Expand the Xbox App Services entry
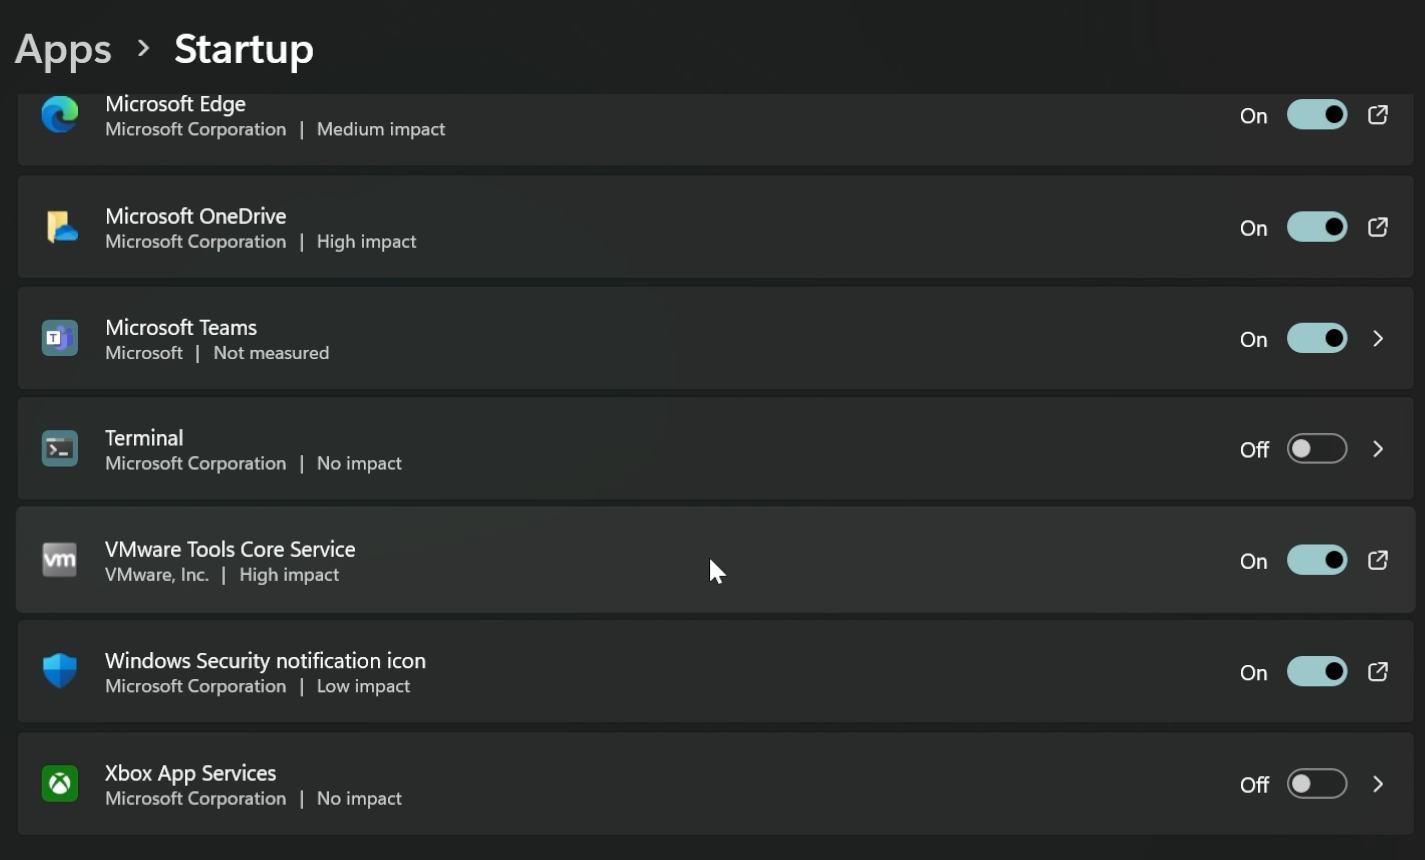The width and height of the screenshot is (1425, 860). click(x=1378, y=784)
